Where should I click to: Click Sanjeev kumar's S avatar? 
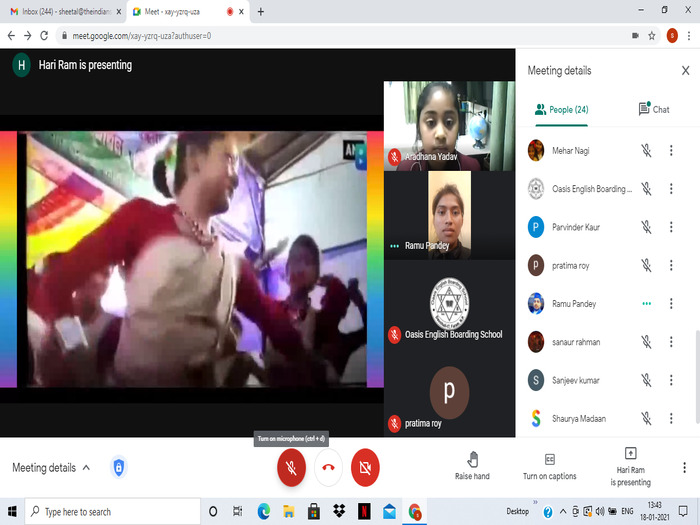536,380
